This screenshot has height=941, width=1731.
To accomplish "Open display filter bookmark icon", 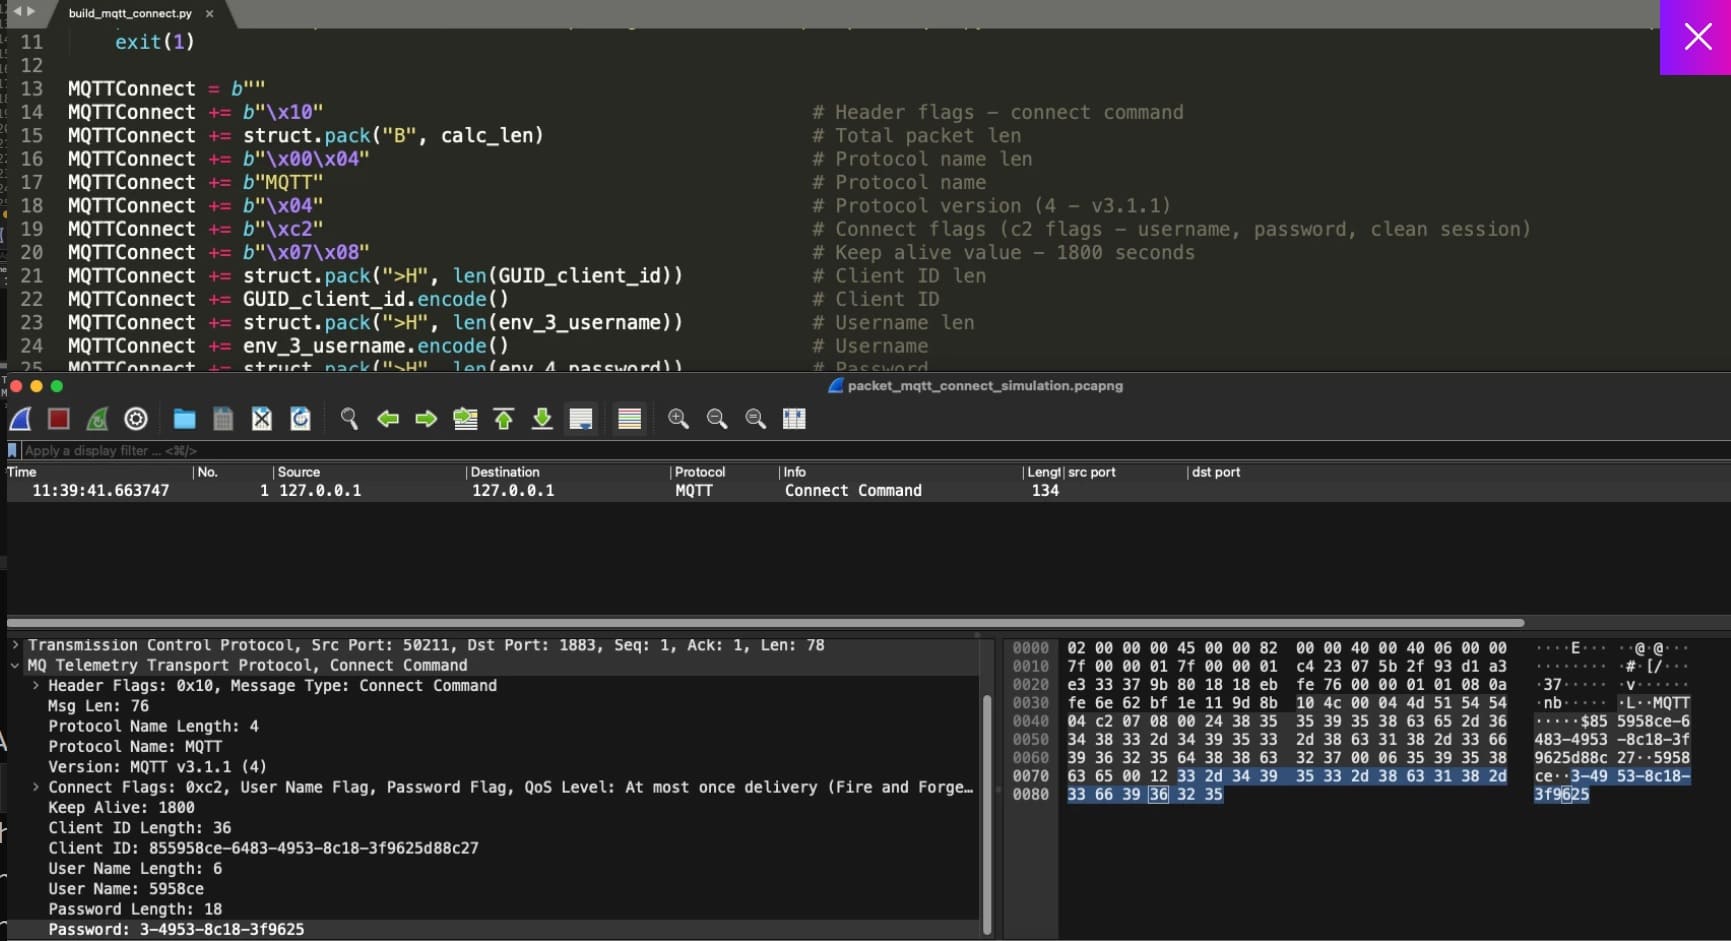I will point(13,451).
